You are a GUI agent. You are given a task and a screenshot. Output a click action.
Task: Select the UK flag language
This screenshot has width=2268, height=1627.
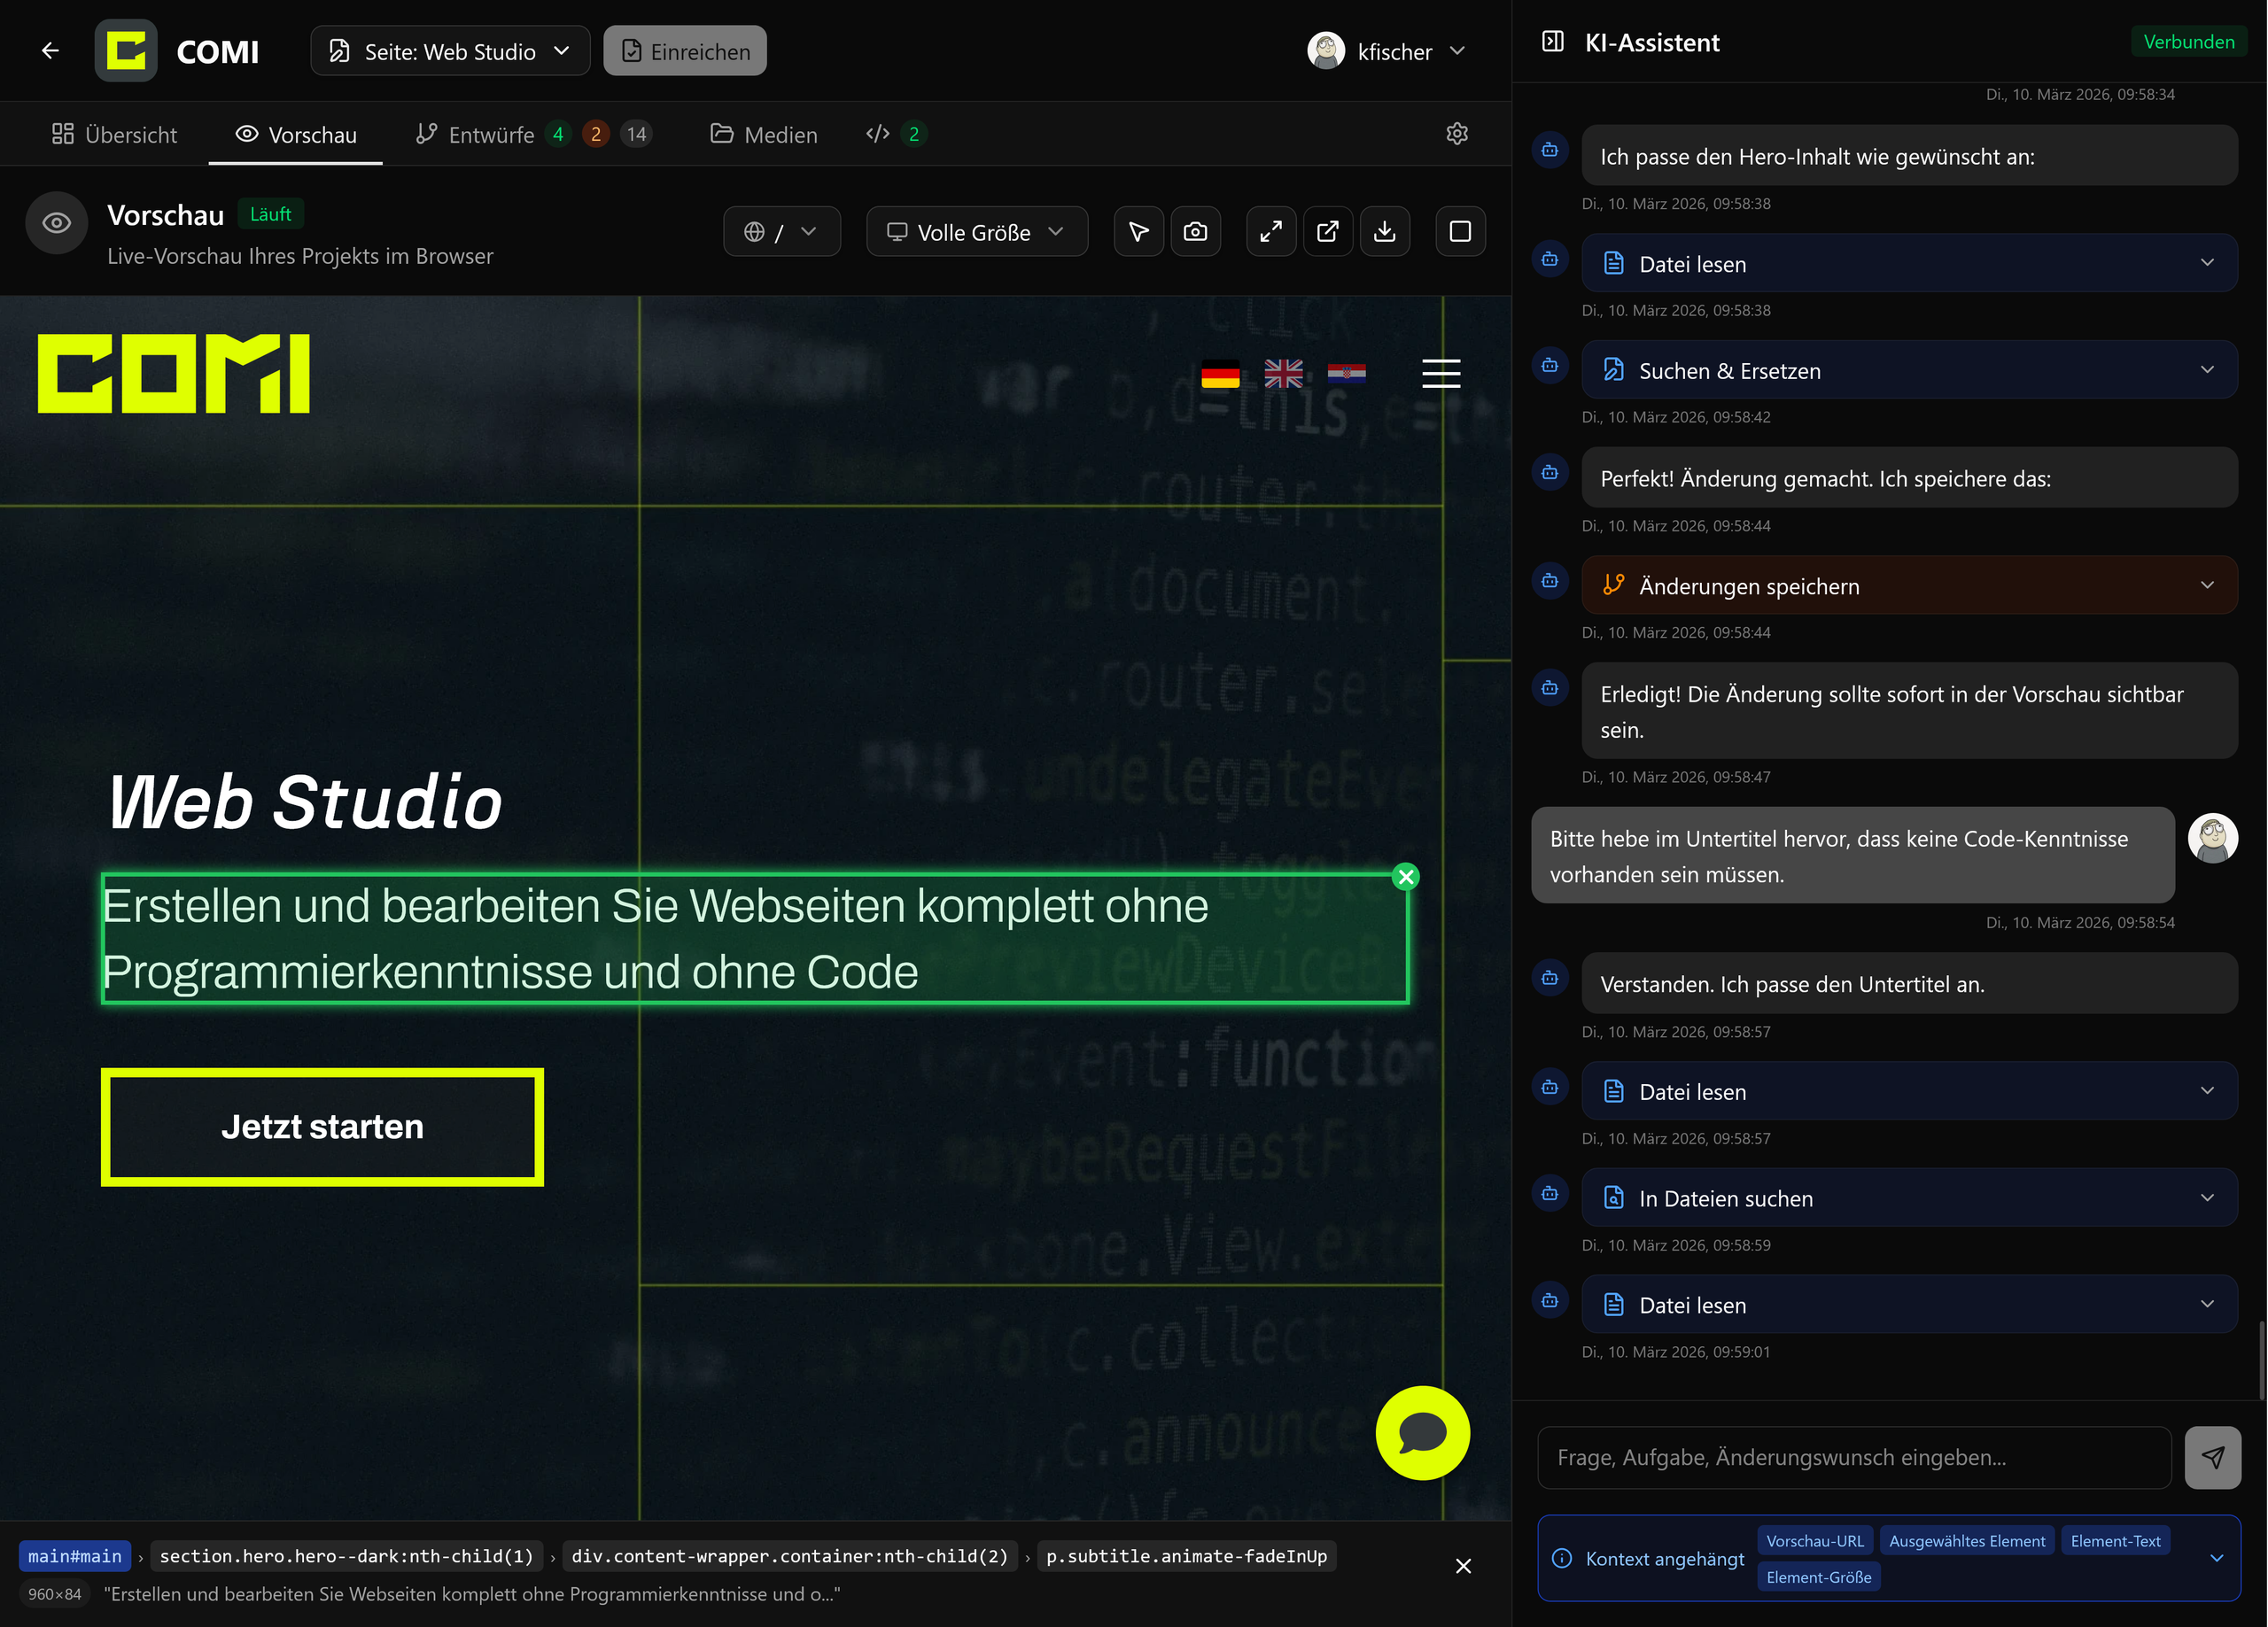tap(1283, 374)
